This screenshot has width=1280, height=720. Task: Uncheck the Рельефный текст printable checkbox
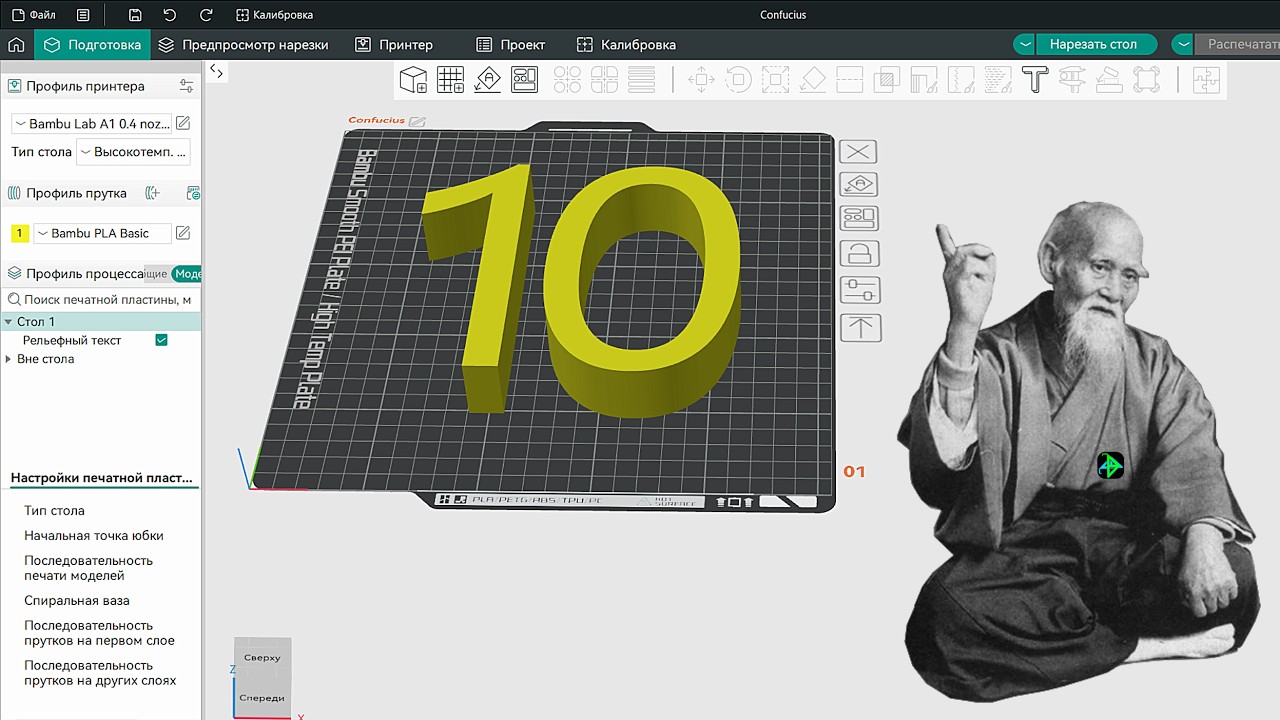pyautogui.click(x=161, y=340)
